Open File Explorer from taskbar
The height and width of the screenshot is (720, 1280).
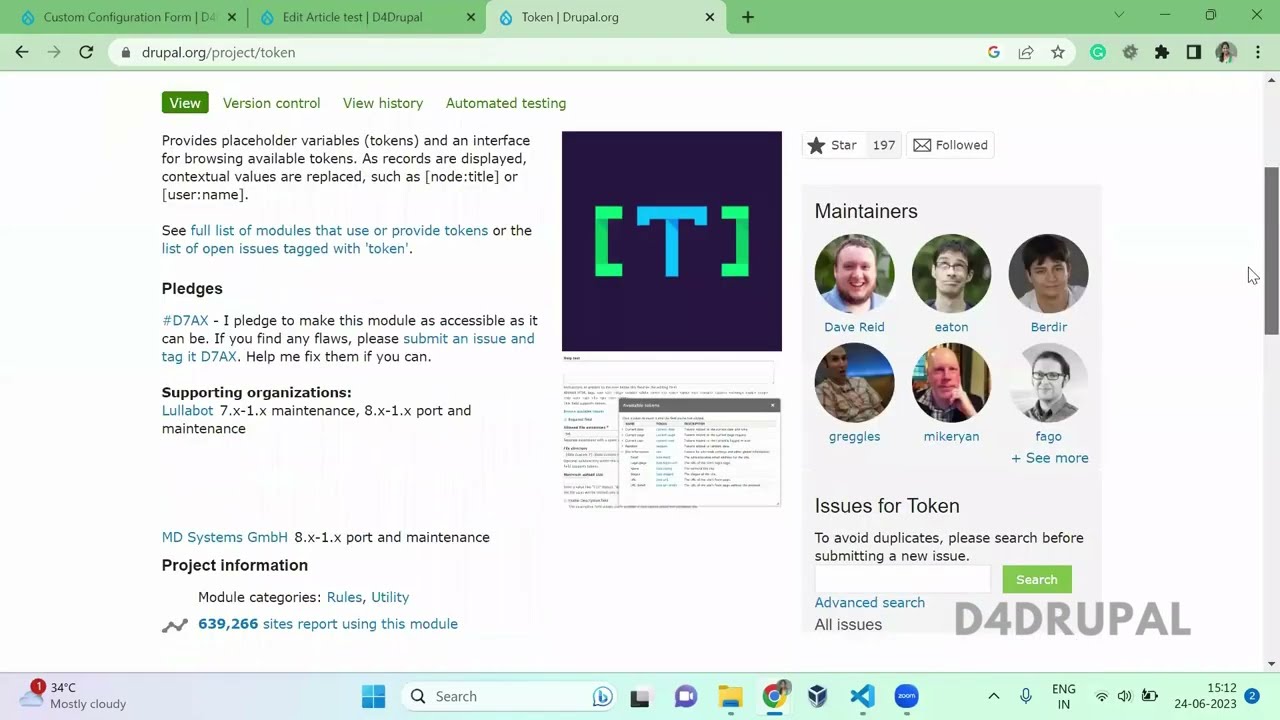(730, 696)
